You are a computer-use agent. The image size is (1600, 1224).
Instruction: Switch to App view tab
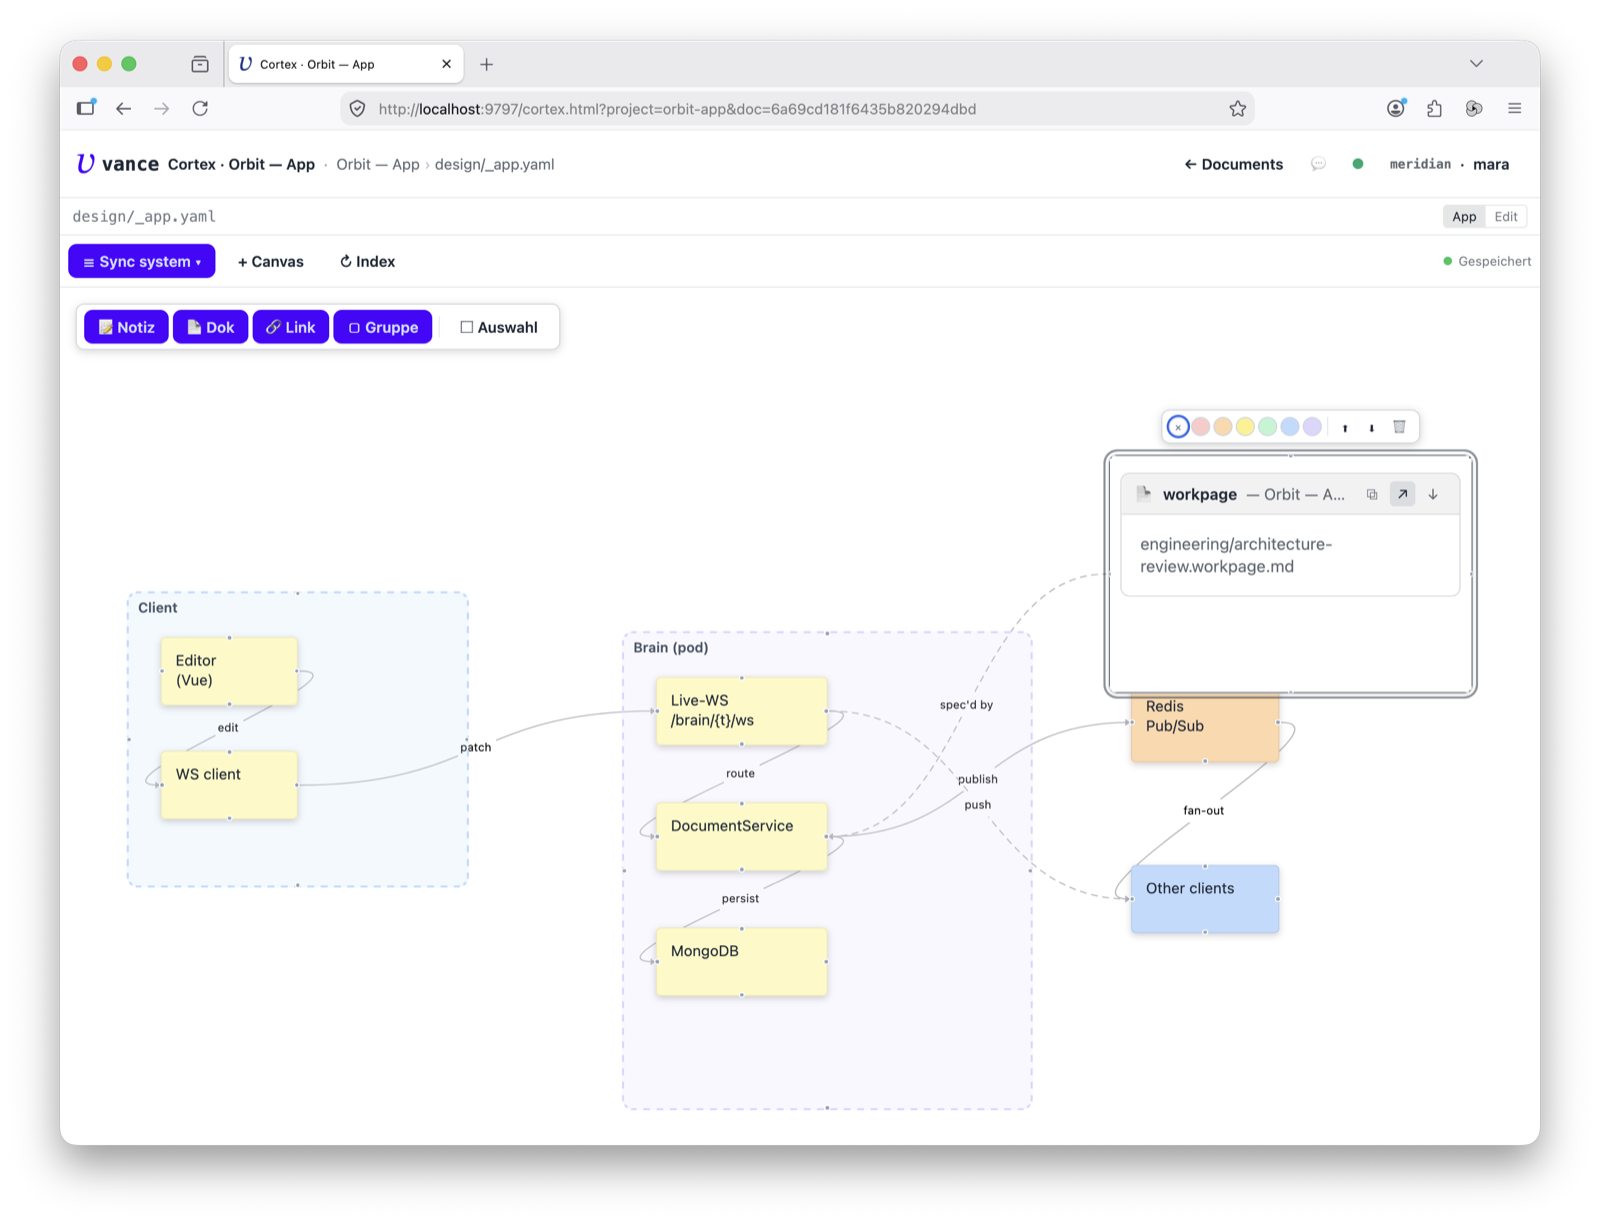pos(1464,216)
